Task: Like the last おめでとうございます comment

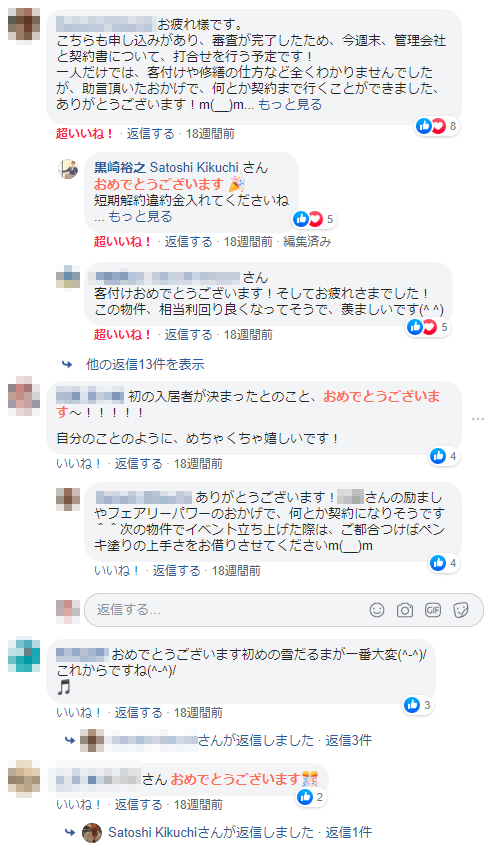Action: (x=79, y=805)
